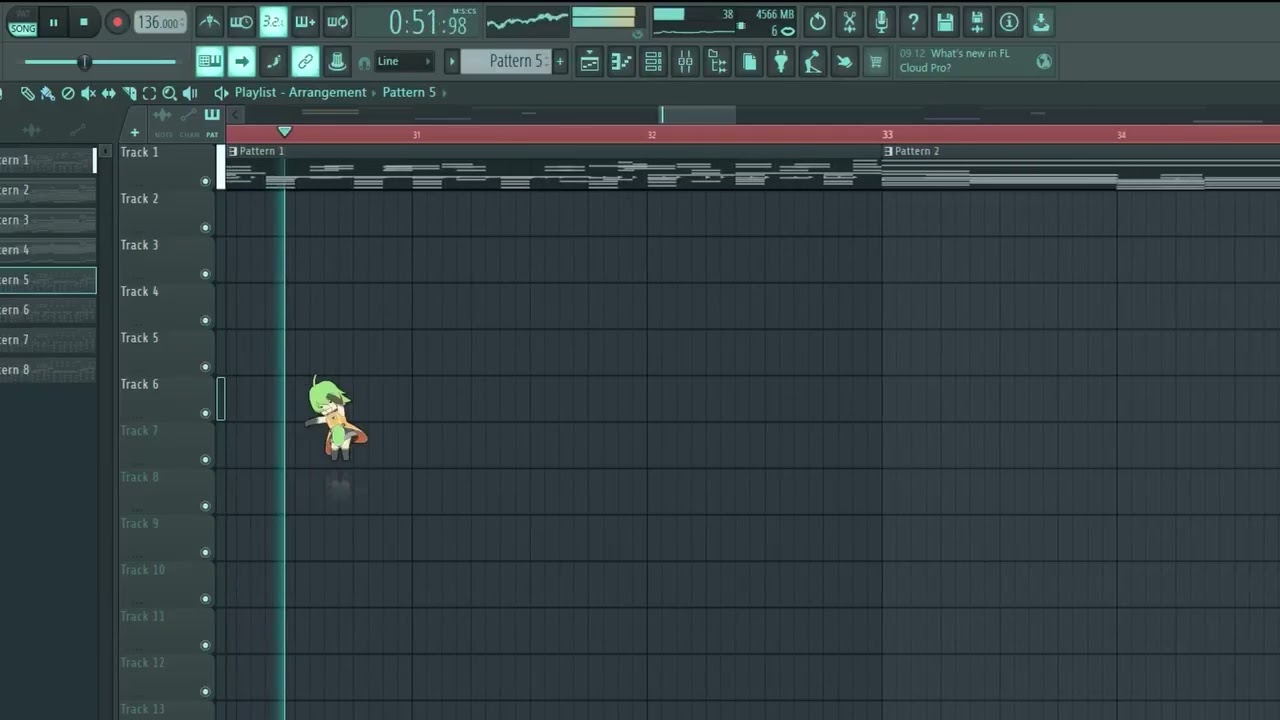This screenshot has width=1280, height=720.
Task: Open the Playlist view icon
Action: 589,62
